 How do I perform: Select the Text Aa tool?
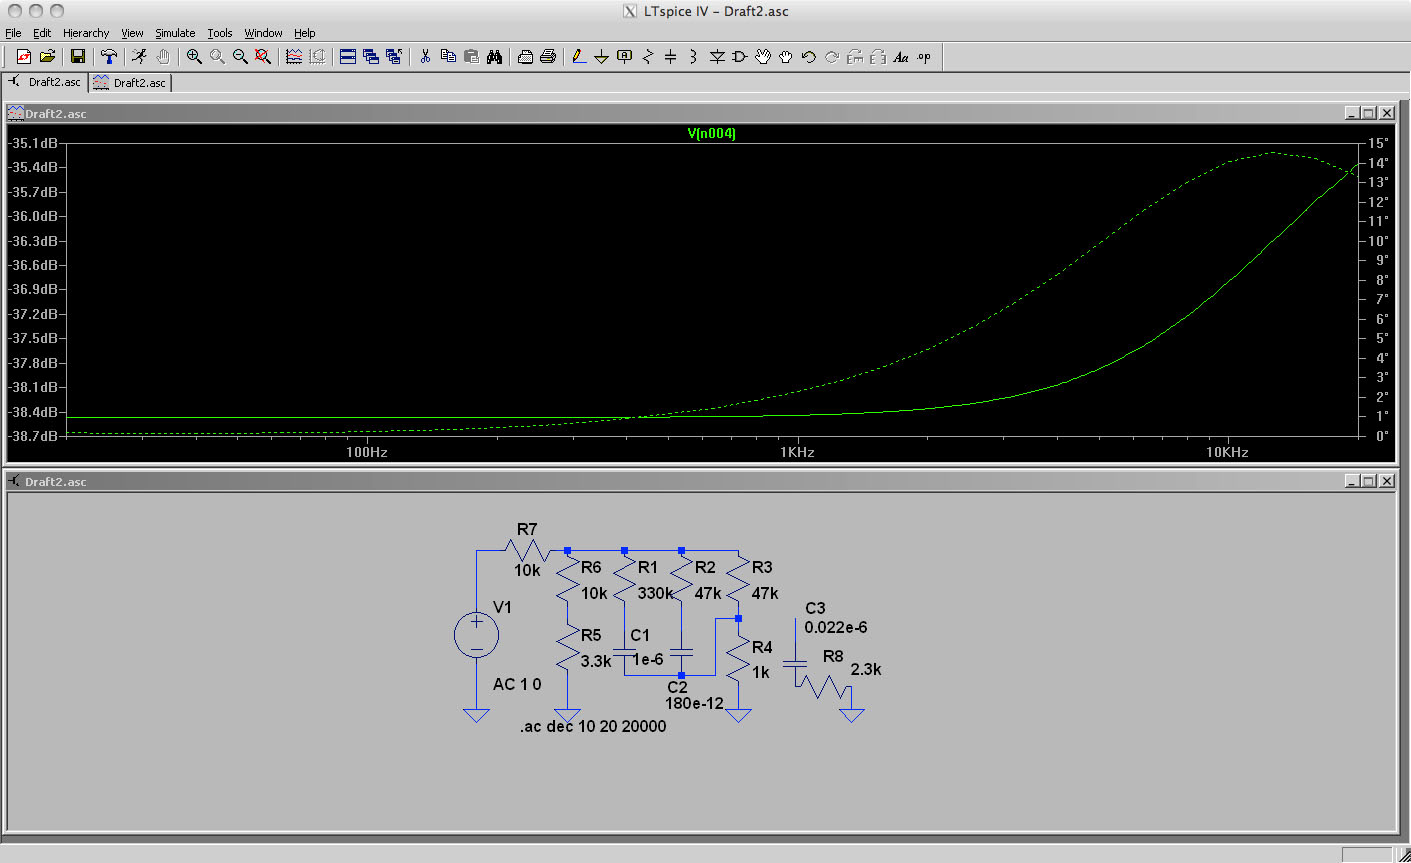point(900,57)
